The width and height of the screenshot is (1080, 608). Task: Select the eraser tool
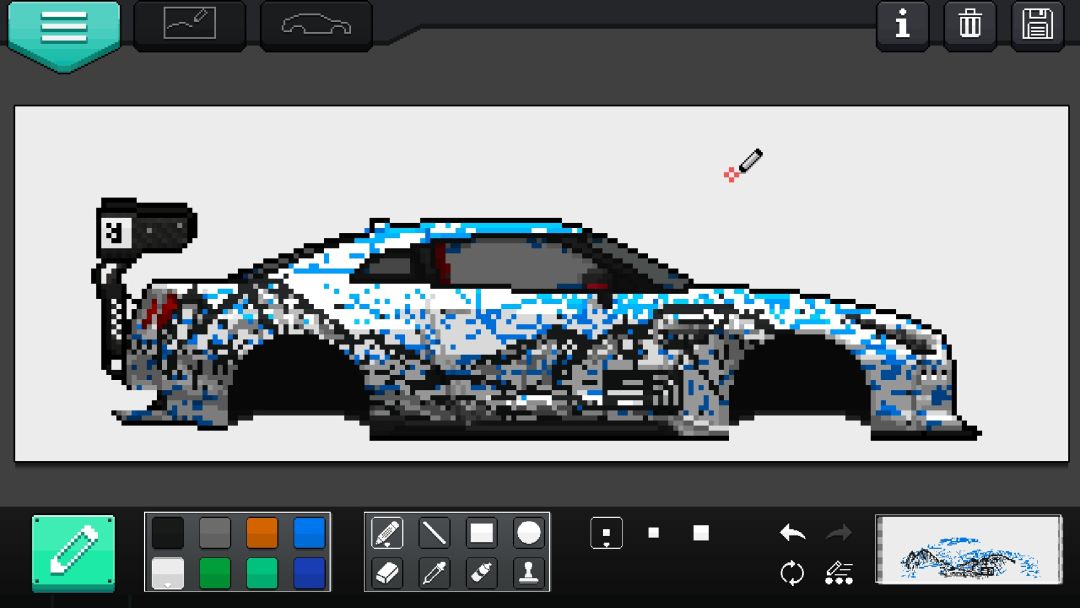tap(387, 572)
